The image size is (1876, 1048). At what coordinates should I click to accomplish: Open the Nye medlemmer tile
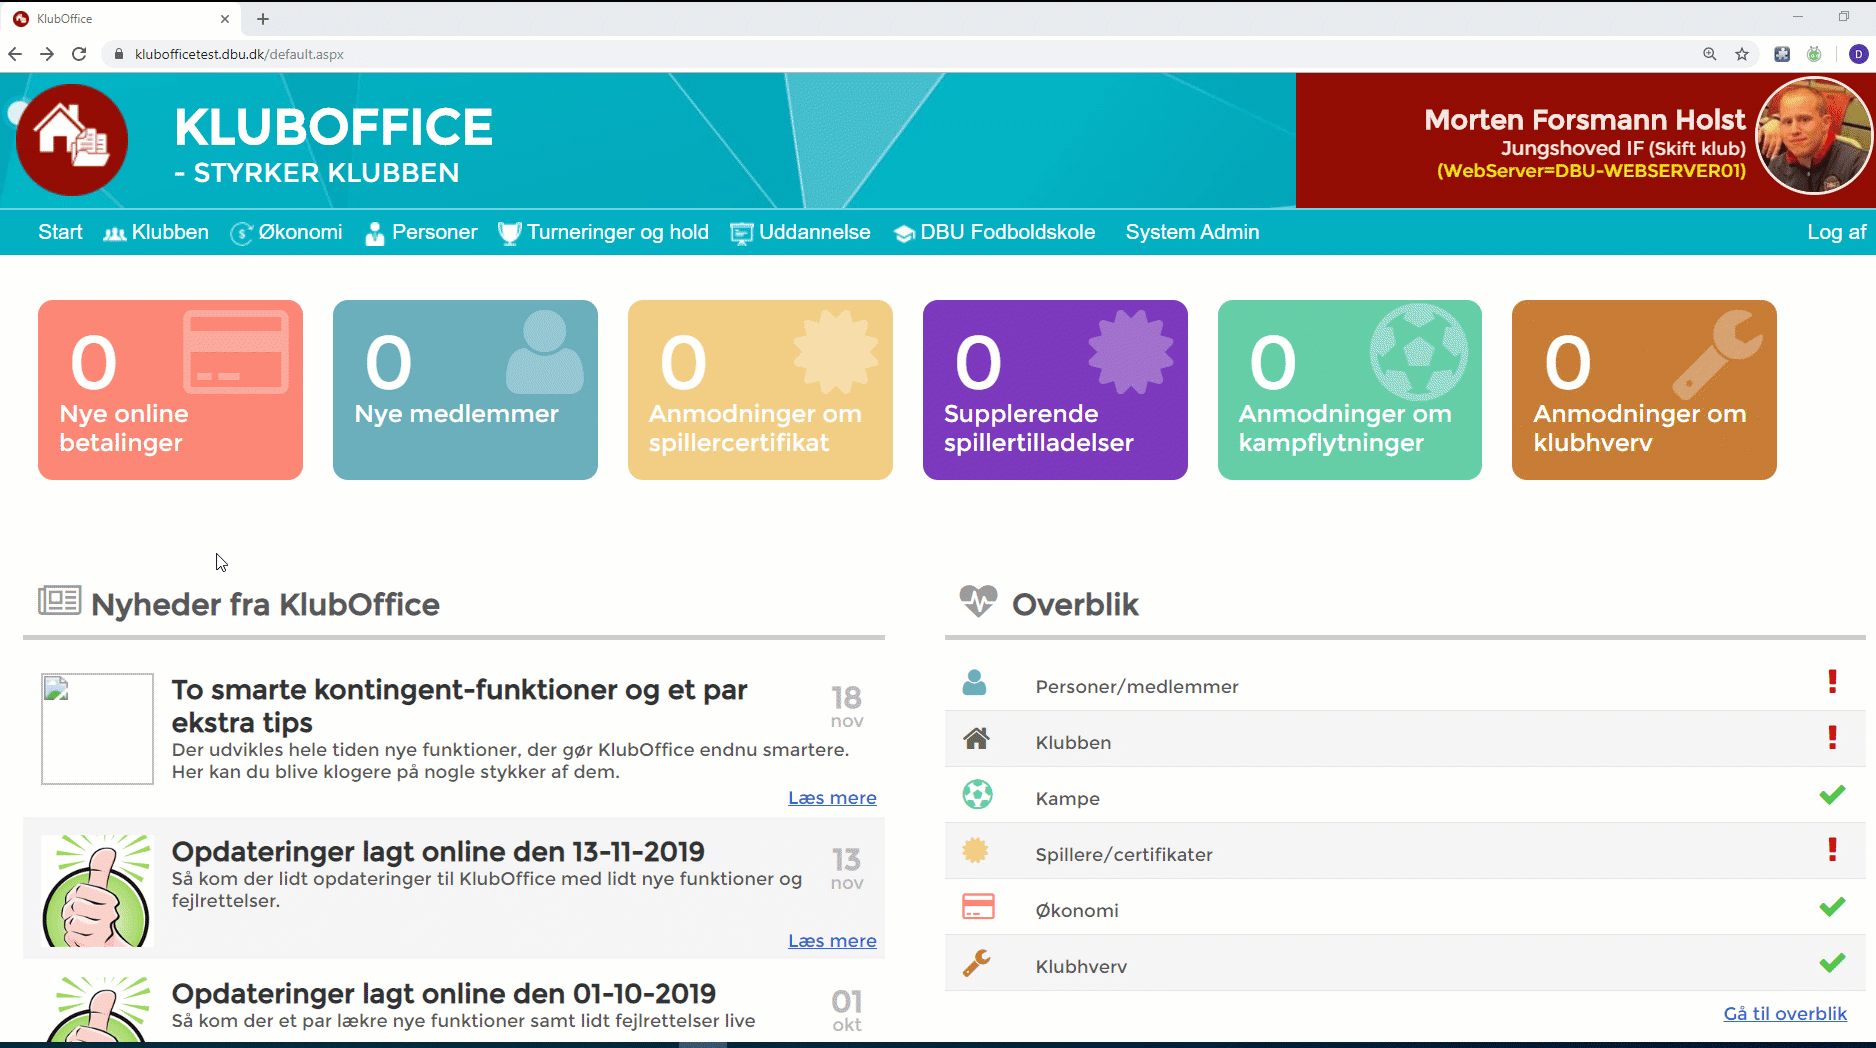click(465, 390)
